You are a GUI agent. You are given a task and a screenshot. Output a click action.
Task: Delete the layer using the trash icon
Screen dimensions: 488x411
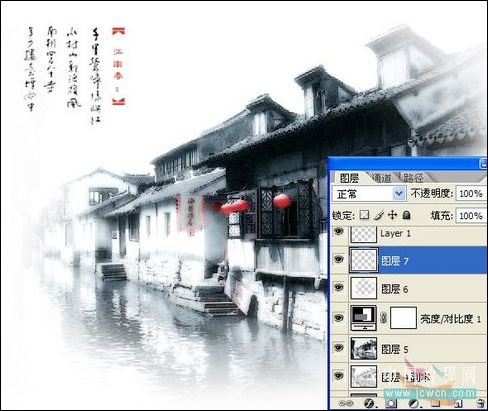coord(480,403)
